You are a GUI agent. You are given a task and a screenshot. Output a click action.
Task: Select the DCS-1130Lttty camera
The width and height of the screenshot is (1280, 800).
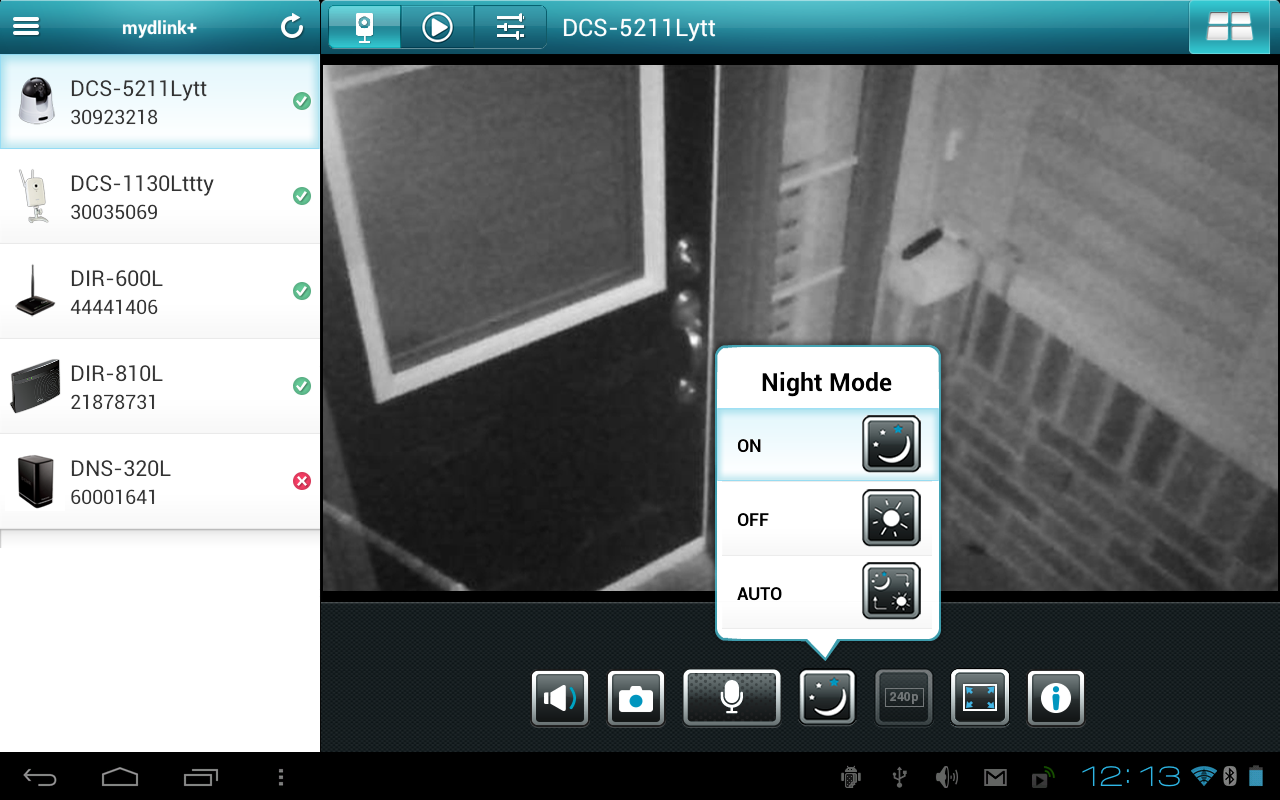160,196
